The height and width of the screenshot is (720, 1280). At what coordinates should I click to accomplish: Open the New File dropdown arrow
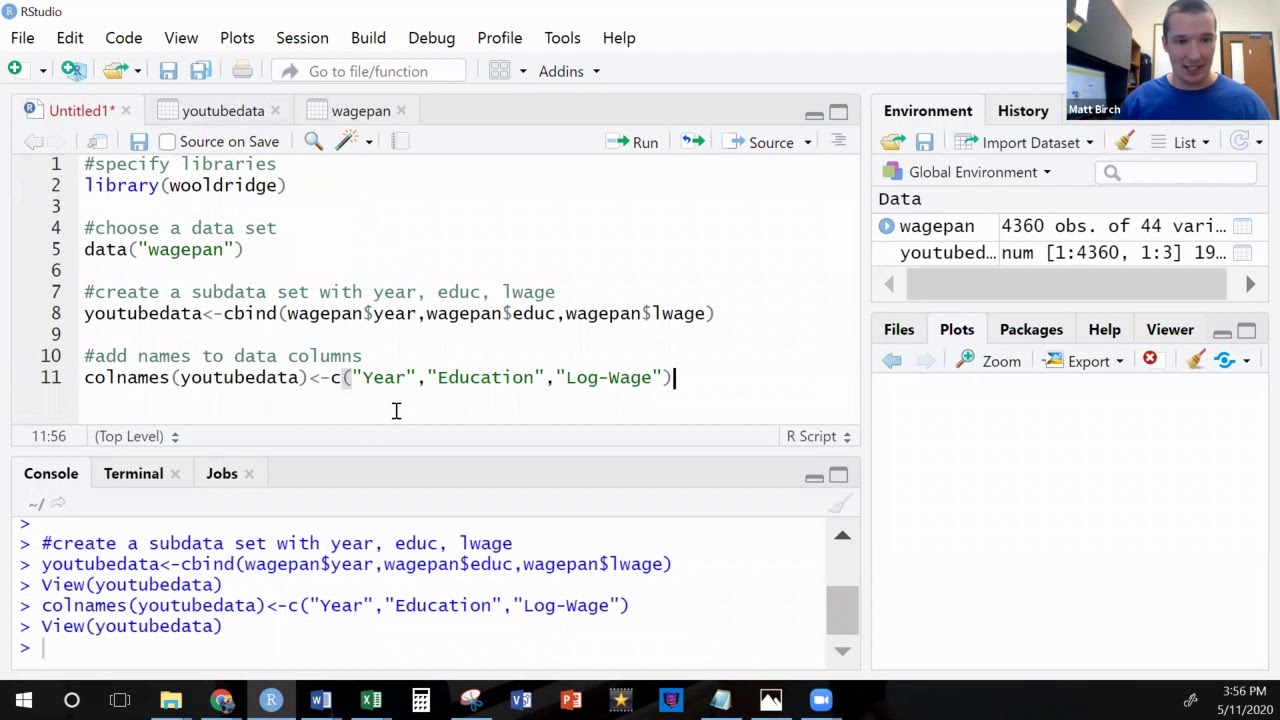coord(42,71)
